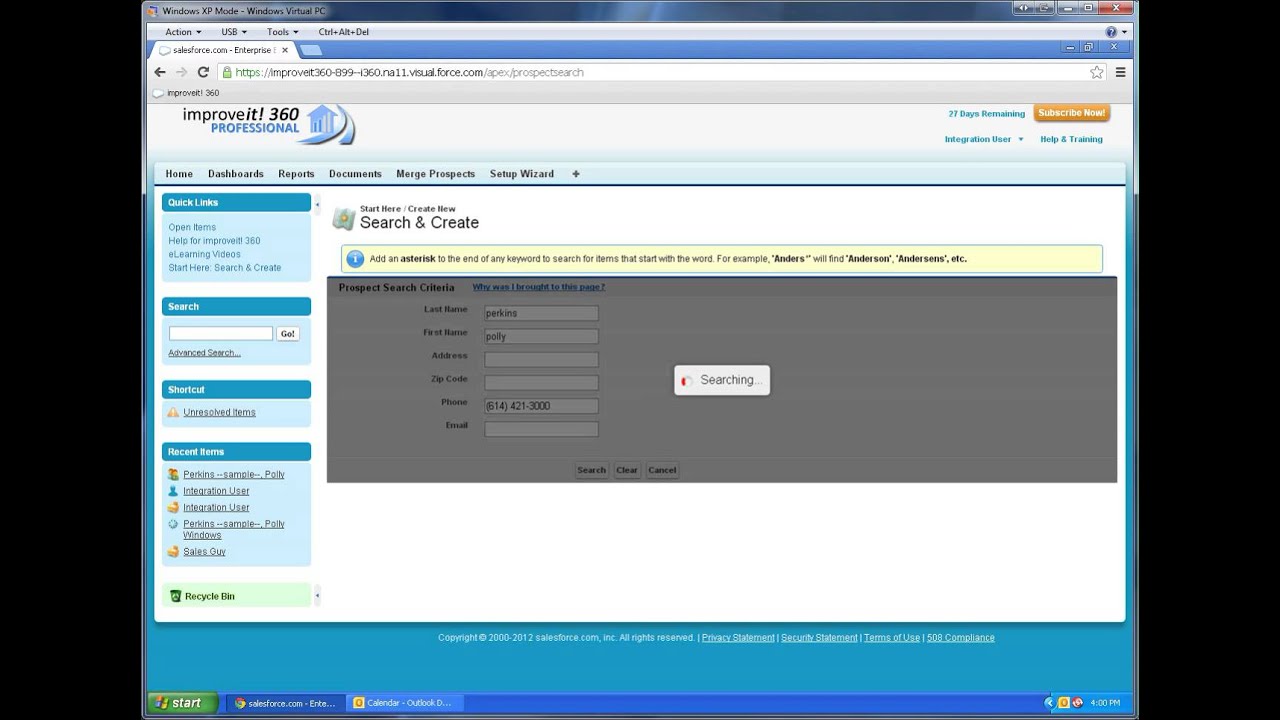Image resolution: width=1280 pixels, height=720 pixels.
Task: Open the Integration User dropdown arrow
Action: [x=1021, y=139]
